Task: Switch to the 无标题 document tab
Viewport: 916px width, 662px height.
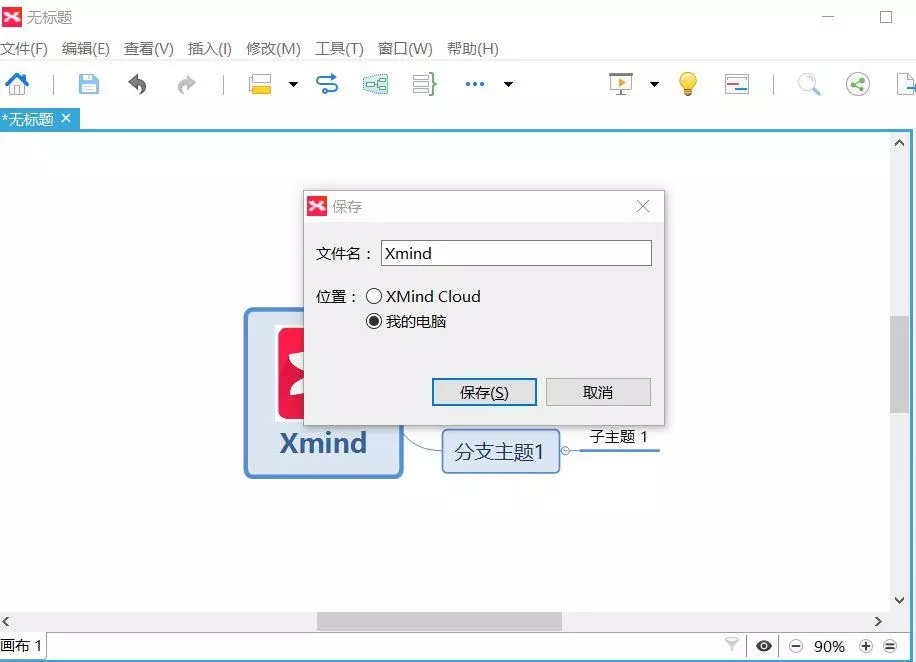Action: (30, 118)
